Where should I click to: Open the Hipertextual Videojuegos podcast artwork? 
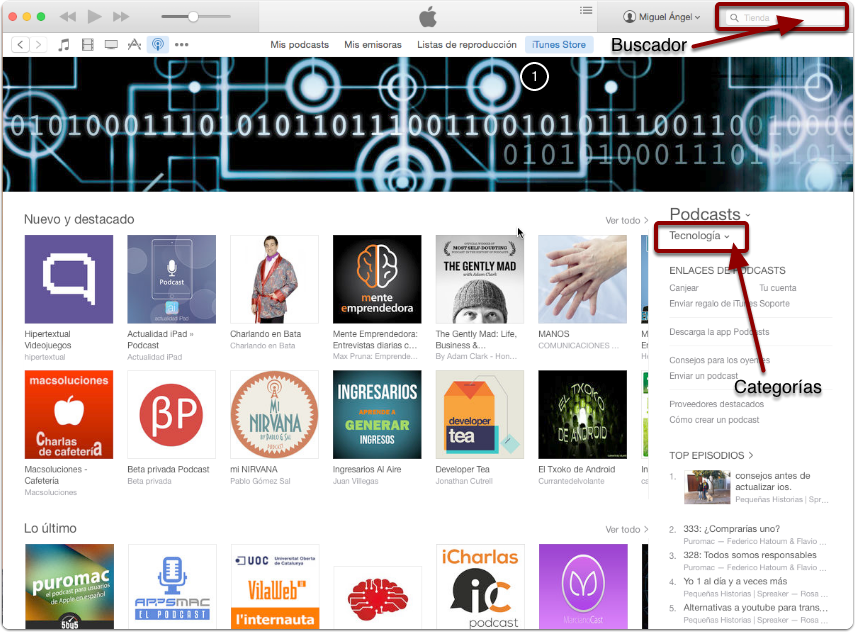(x=69, y=279)
